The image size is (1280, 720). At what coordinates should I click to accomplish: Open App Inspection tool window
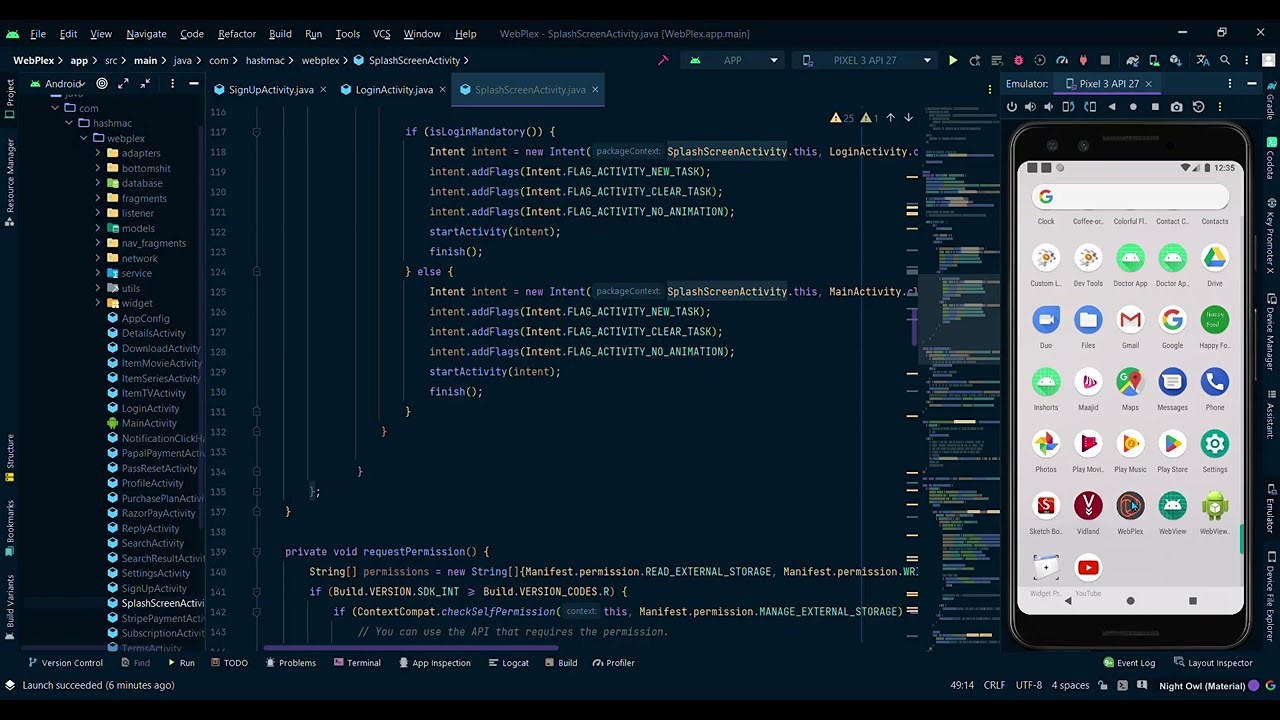(x=434, y=663)
